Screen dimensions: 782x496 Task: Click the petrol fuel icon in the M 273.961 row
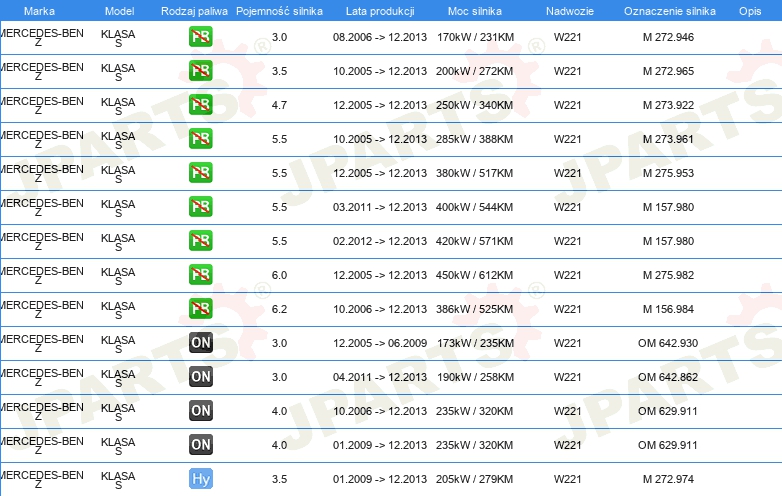tap(200, 139)
